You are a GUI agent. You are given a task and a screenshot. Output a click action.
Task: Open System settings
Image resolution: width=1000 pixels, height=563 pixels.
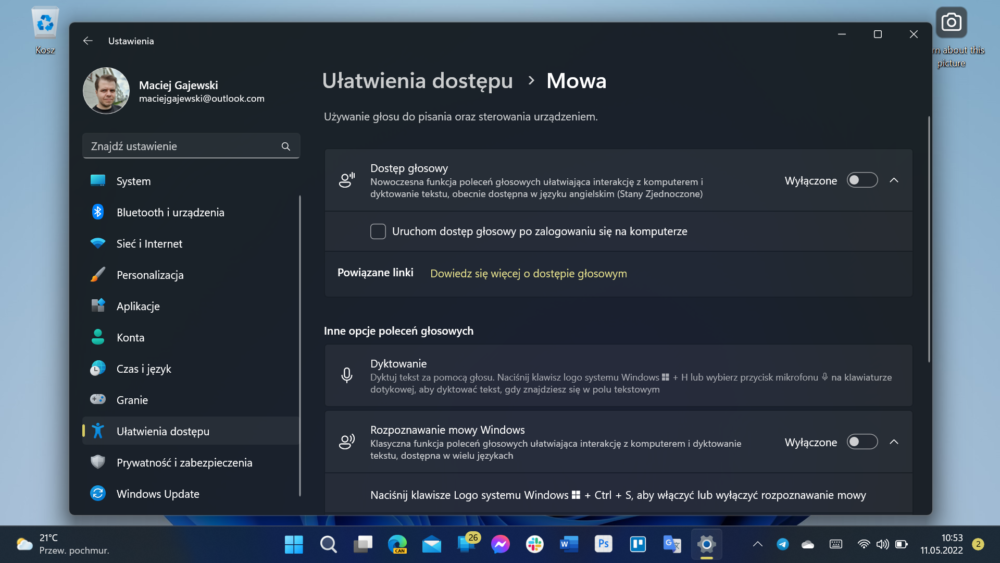coord(191,181)
